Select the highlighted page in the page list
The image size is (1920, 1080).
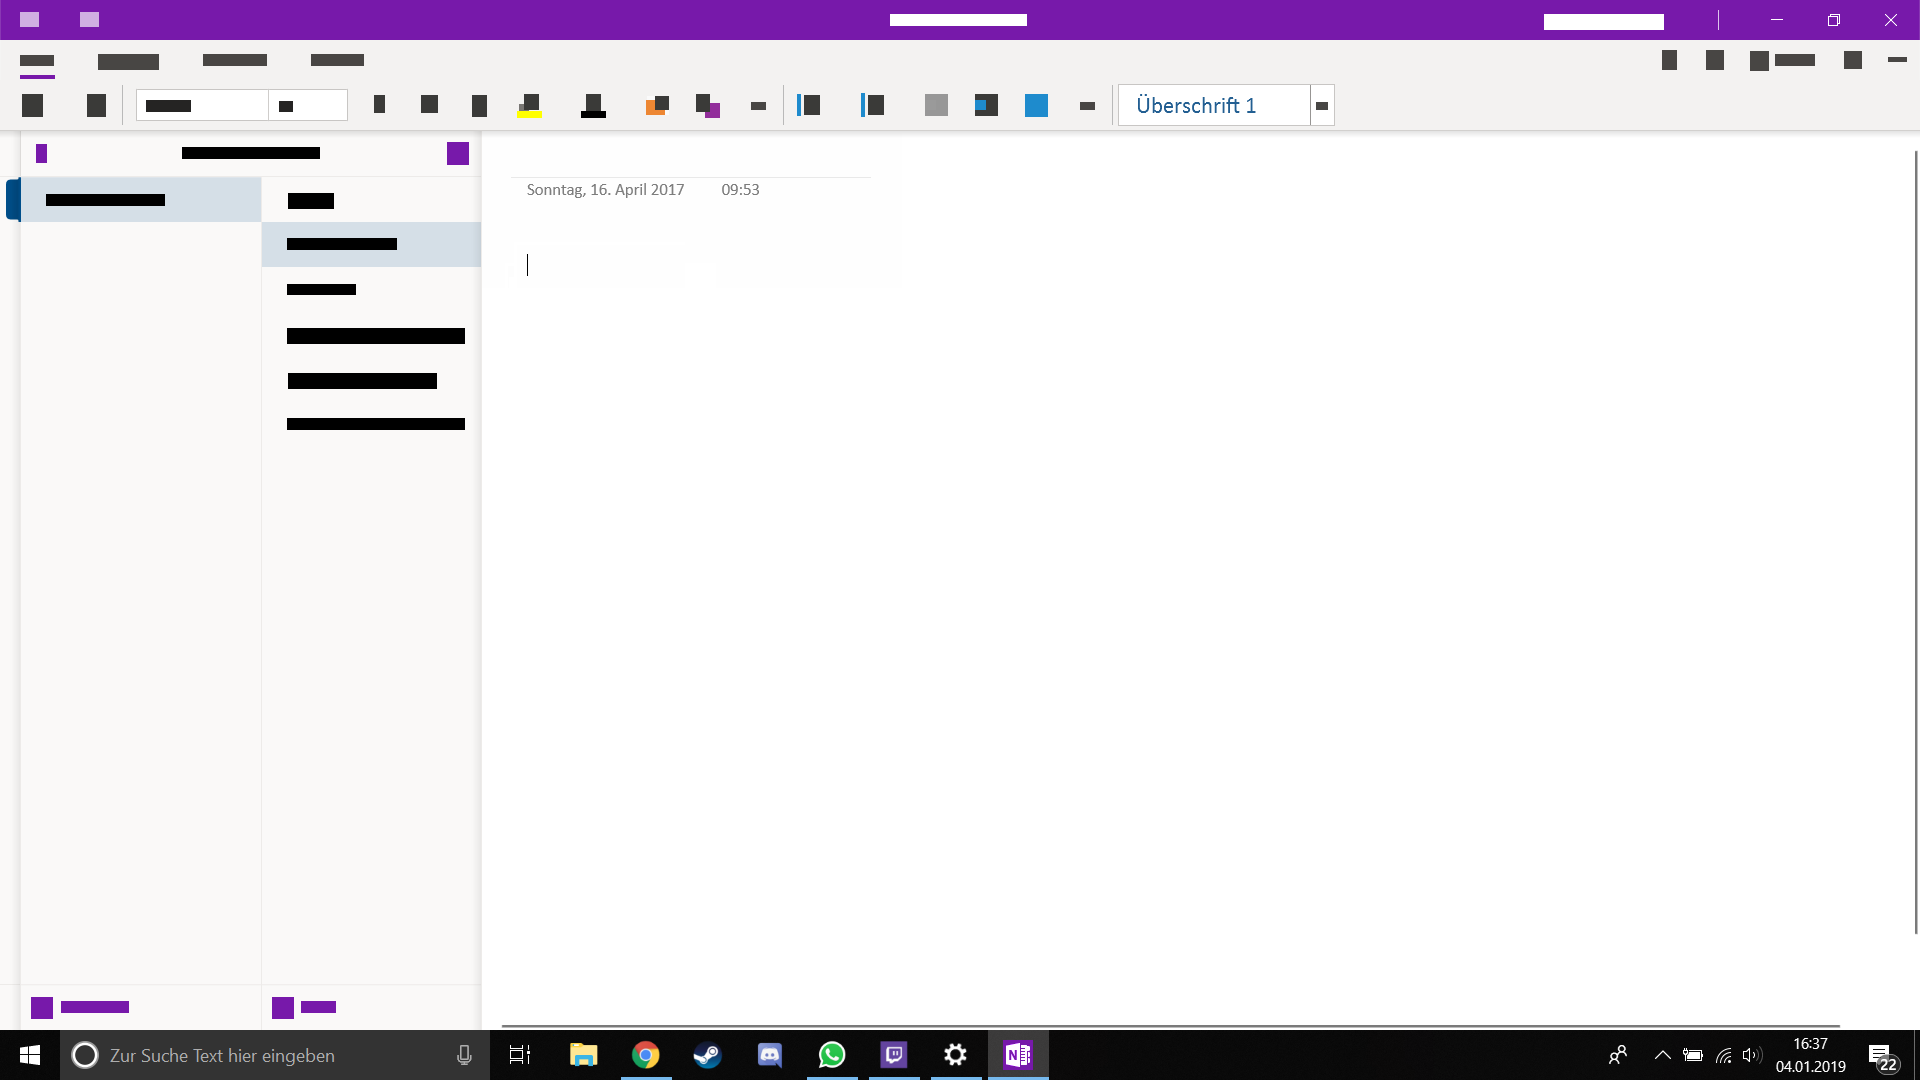(371, 244)
